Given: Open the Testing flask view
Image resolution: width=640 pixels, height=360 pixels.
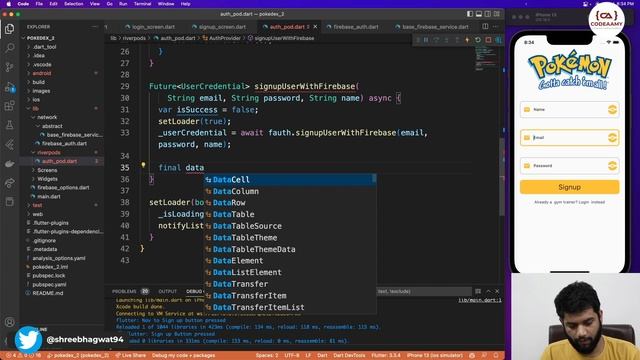Looking at the screenshot, I should tap(9, 125).
